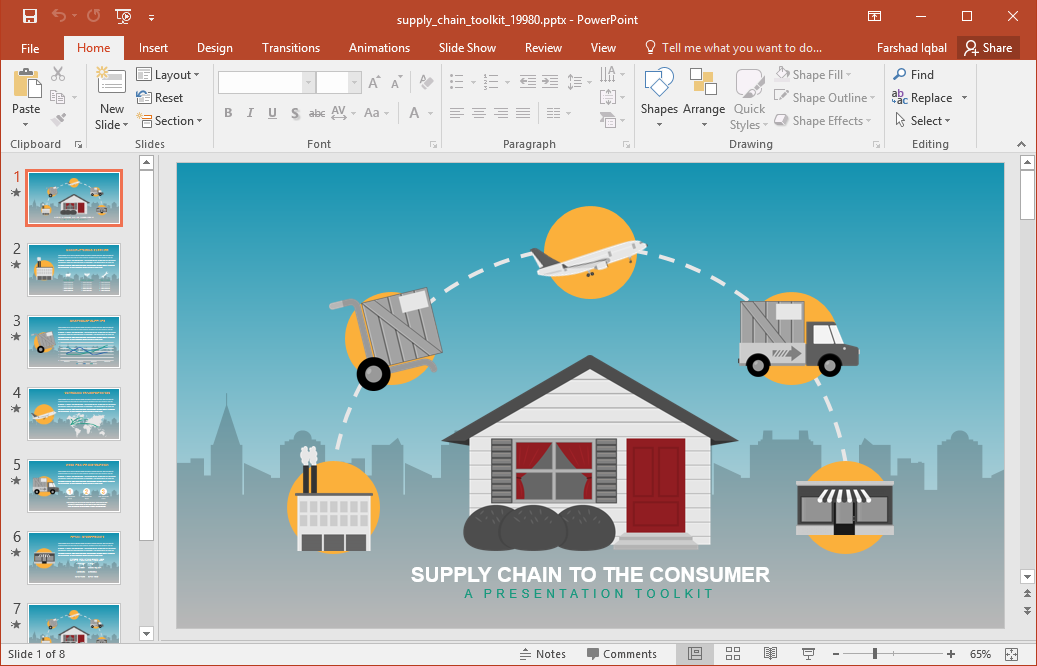Click the Format Painter brush icon
Image resolution: width=1037 pixels, height=666 pixels.
[58, 120]
